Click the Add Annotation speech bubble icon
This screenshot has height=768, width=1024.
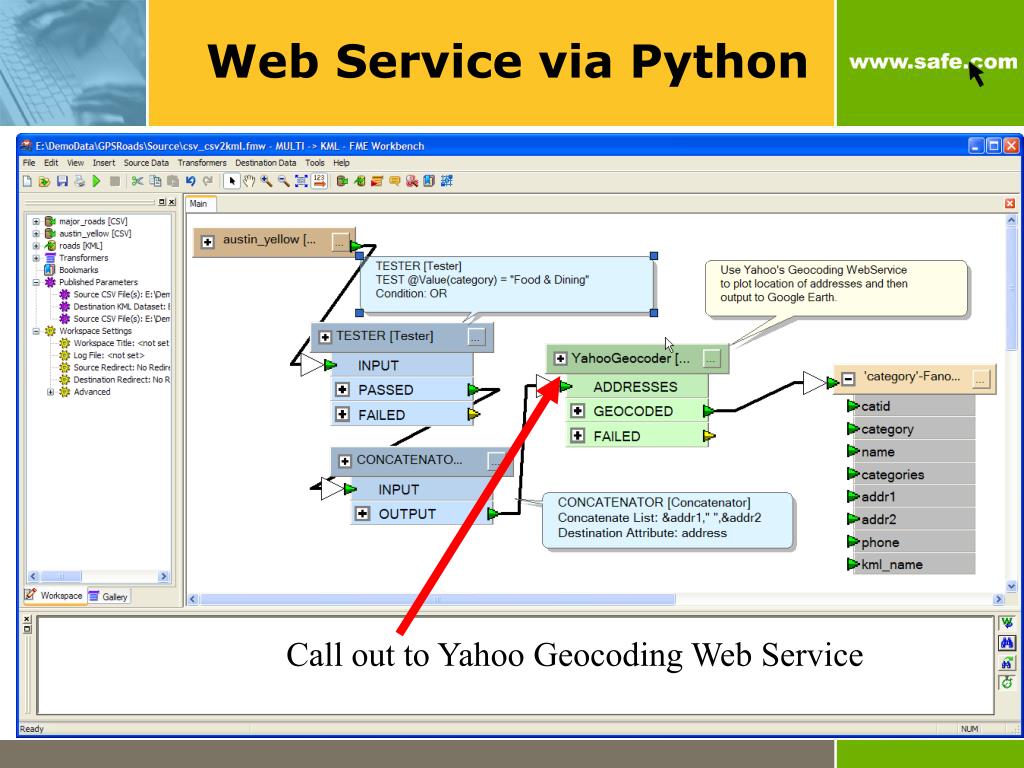coord(394,181)
